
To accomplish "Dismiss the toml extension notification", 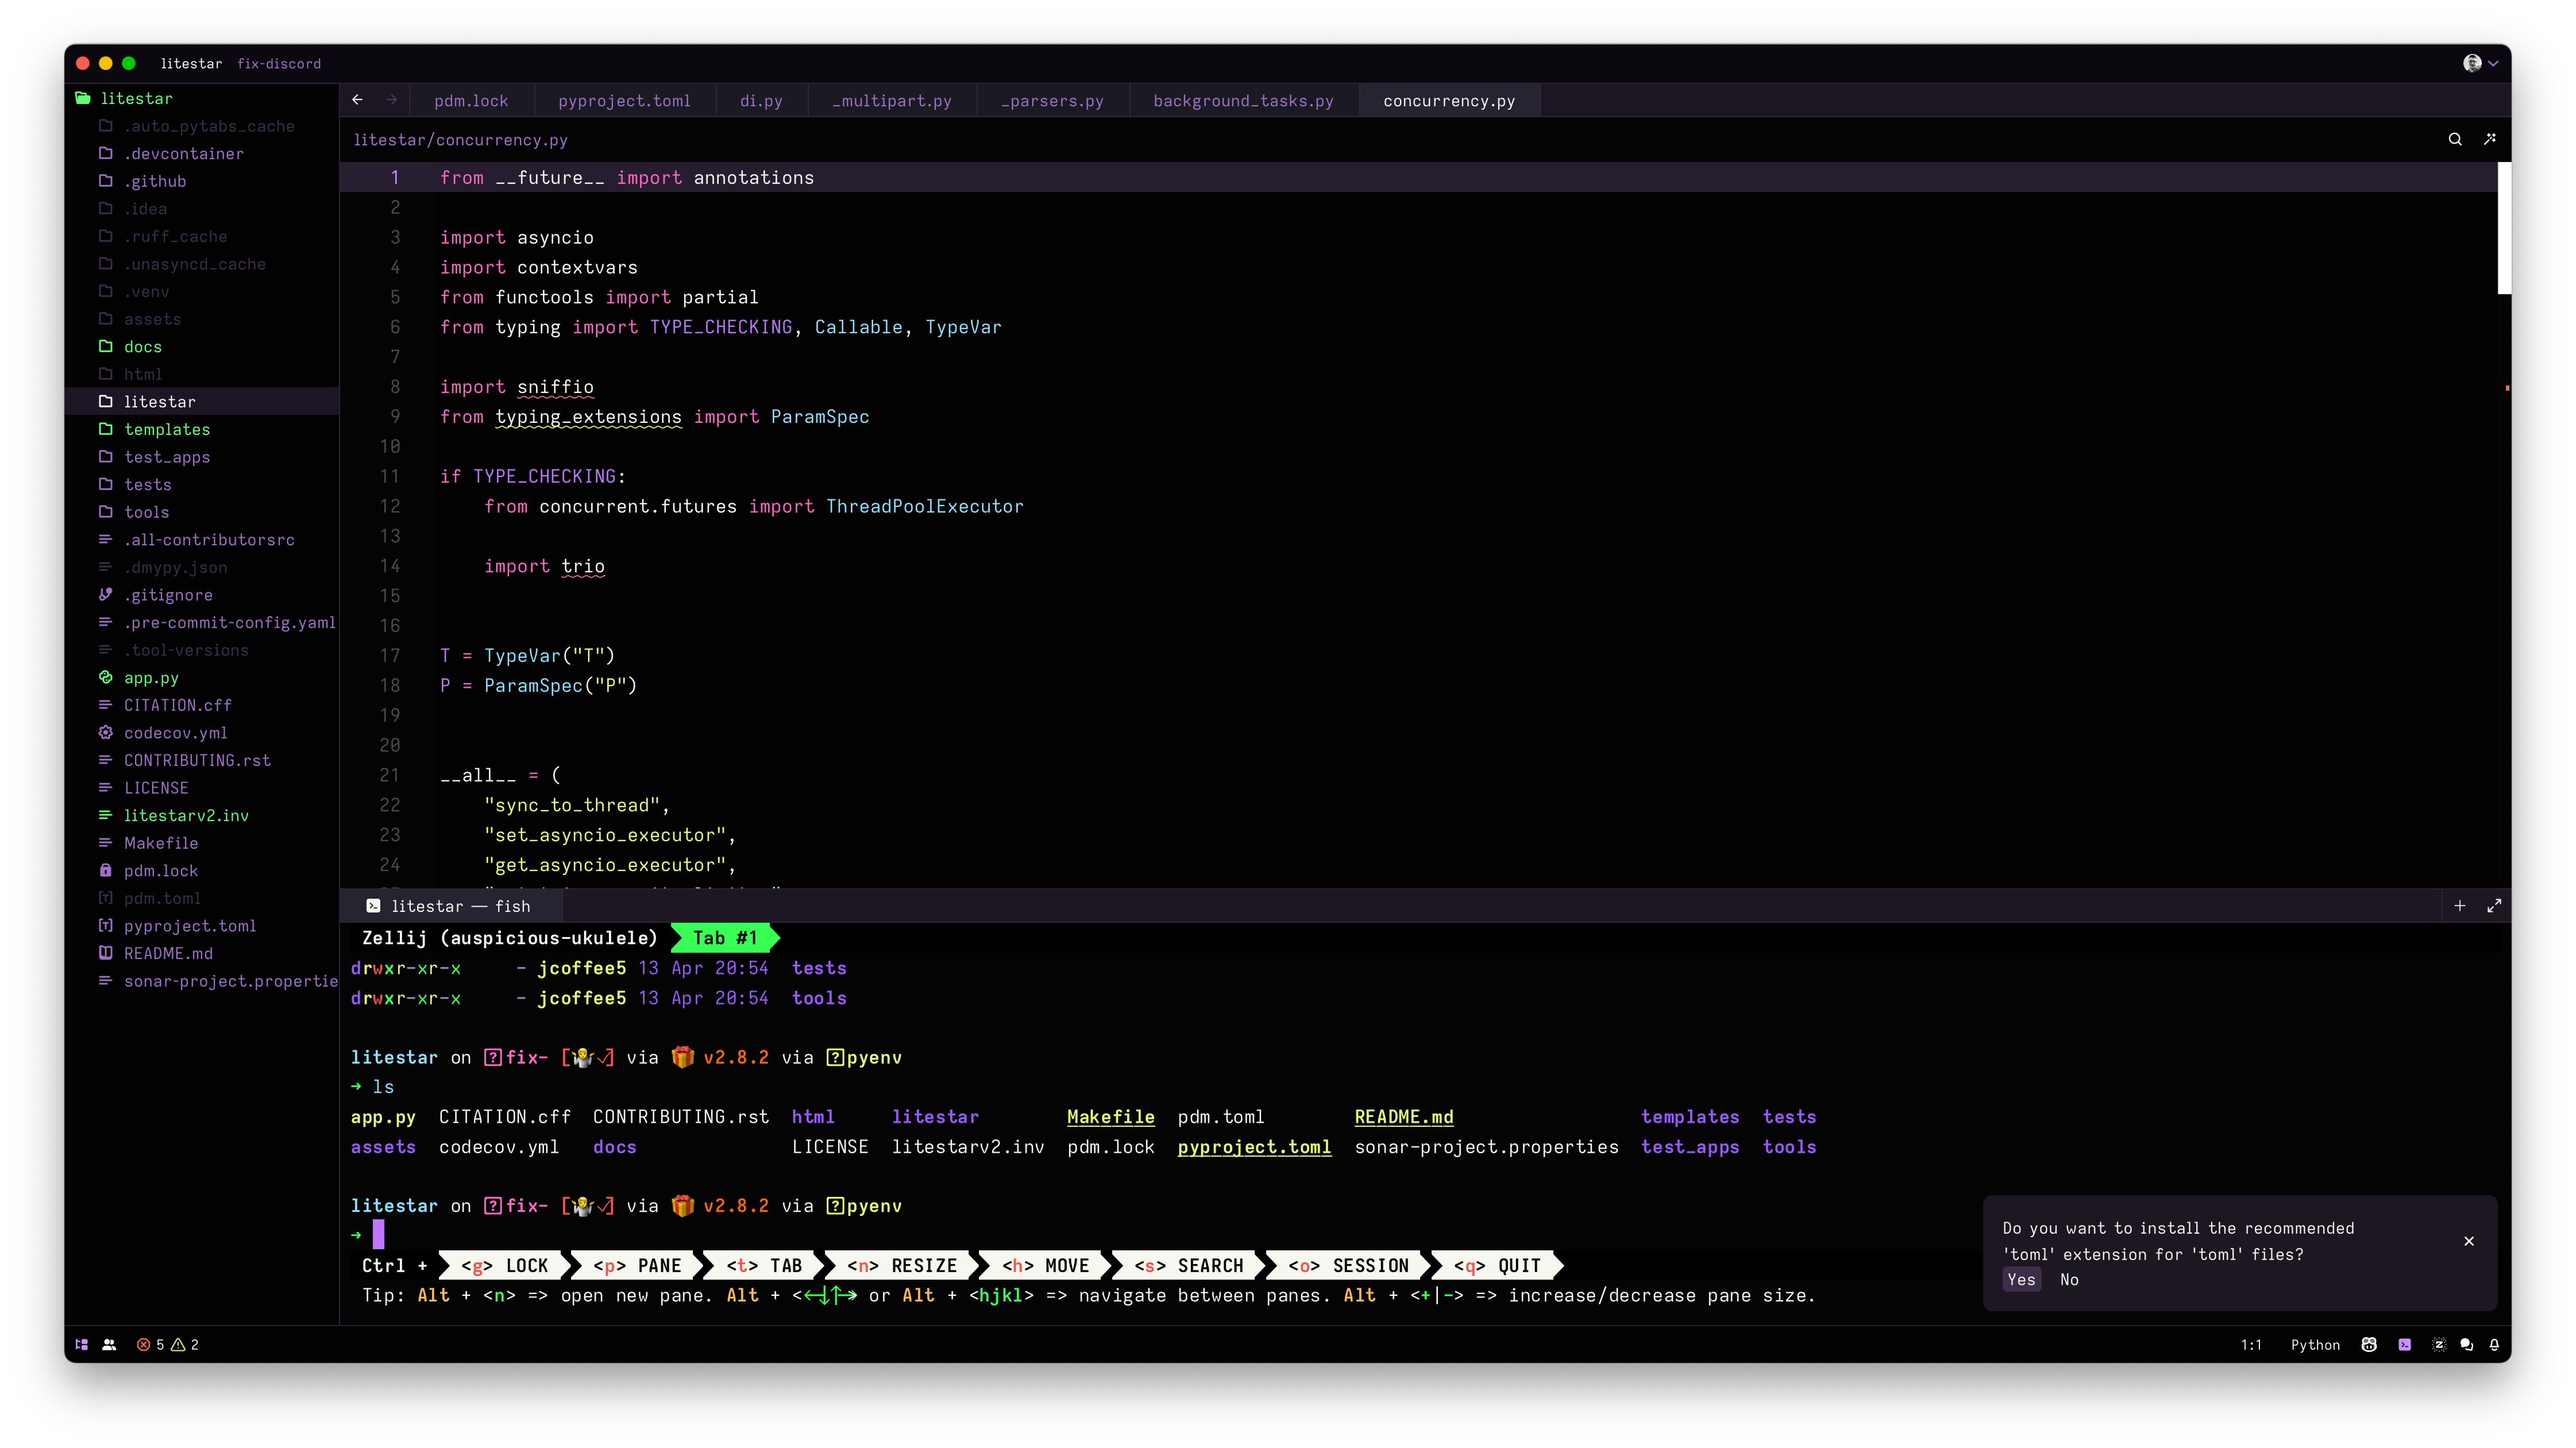I will click(2469, 1241).
